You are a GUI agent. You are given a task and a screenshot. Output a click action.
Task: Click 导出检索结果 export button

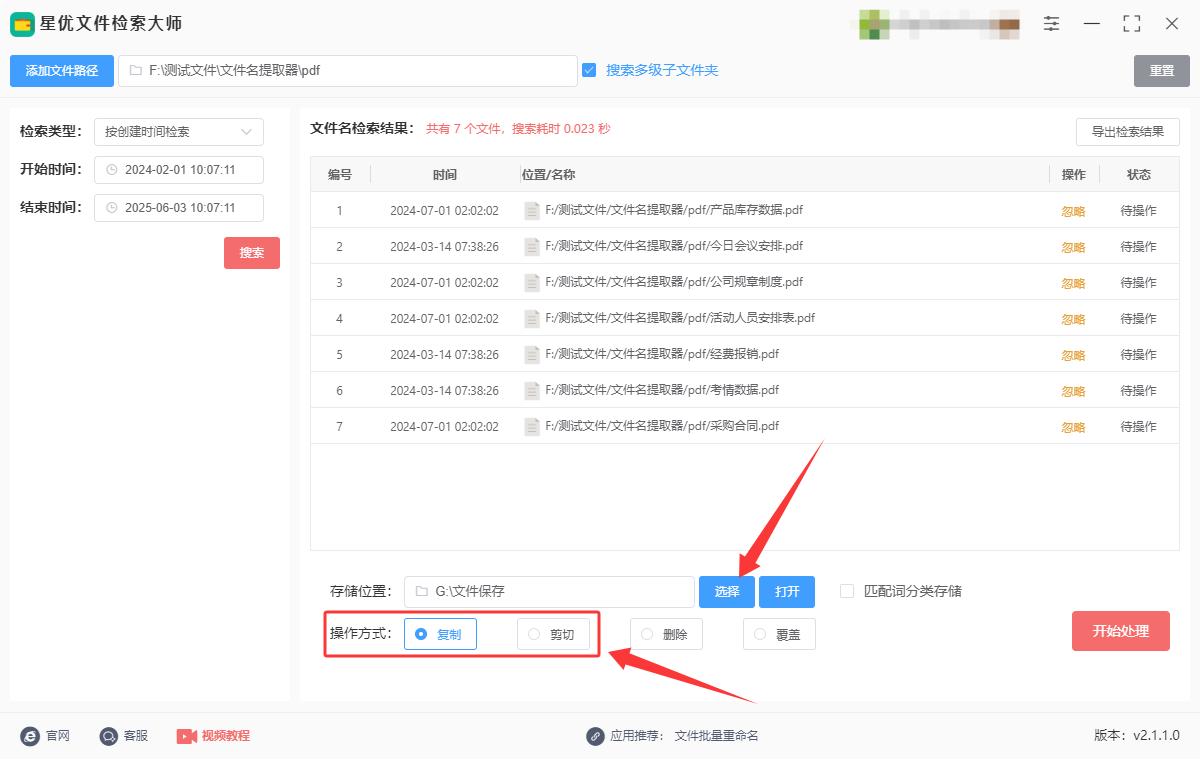pos(1128,132)
